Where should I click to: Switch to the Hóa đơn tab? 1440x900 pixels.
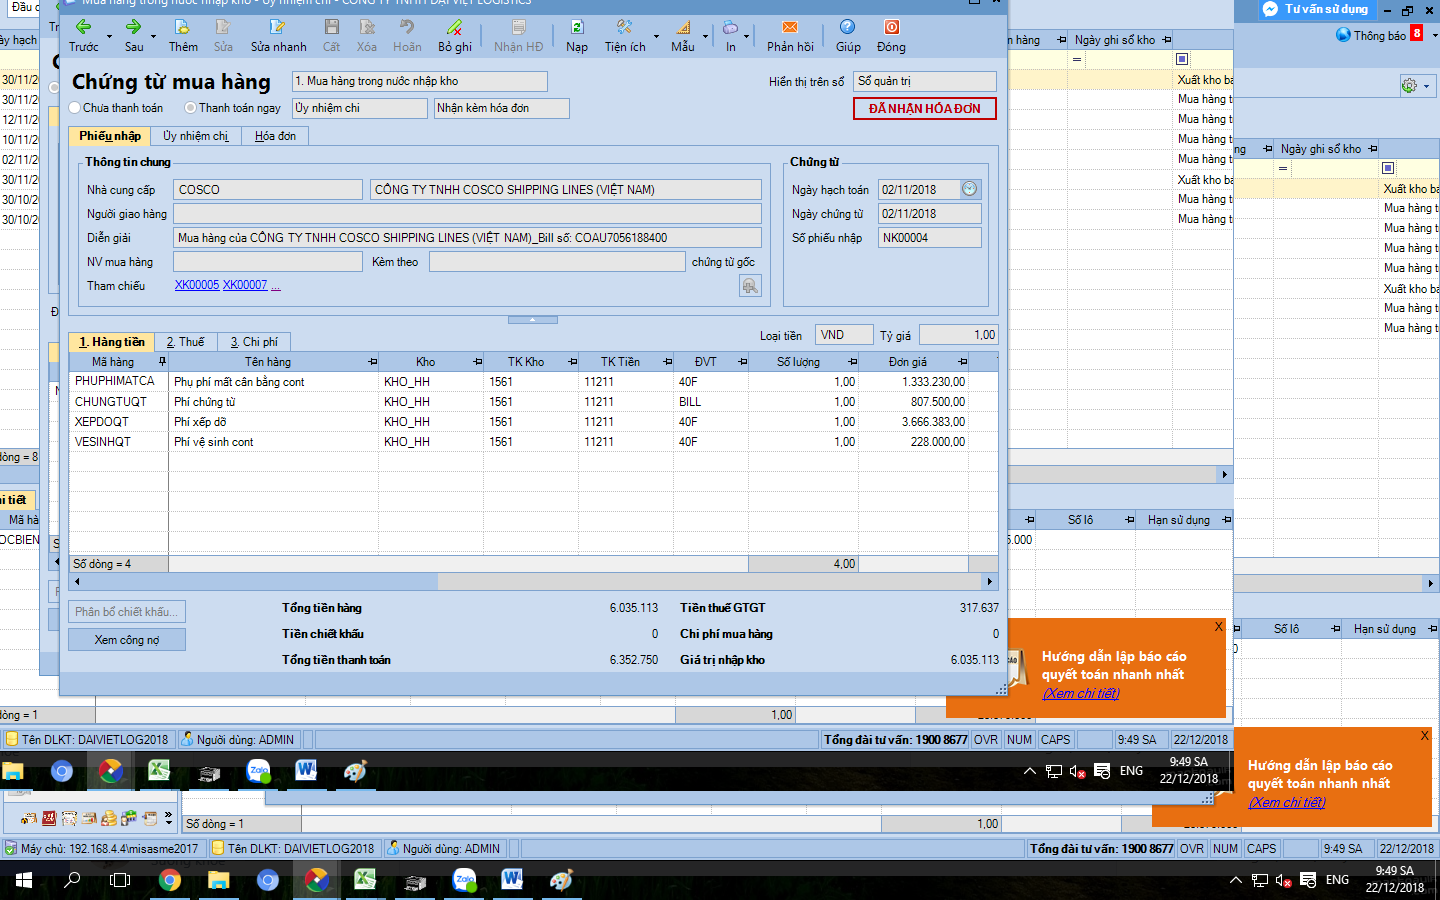pyautogui.click(x=275, y=136)
